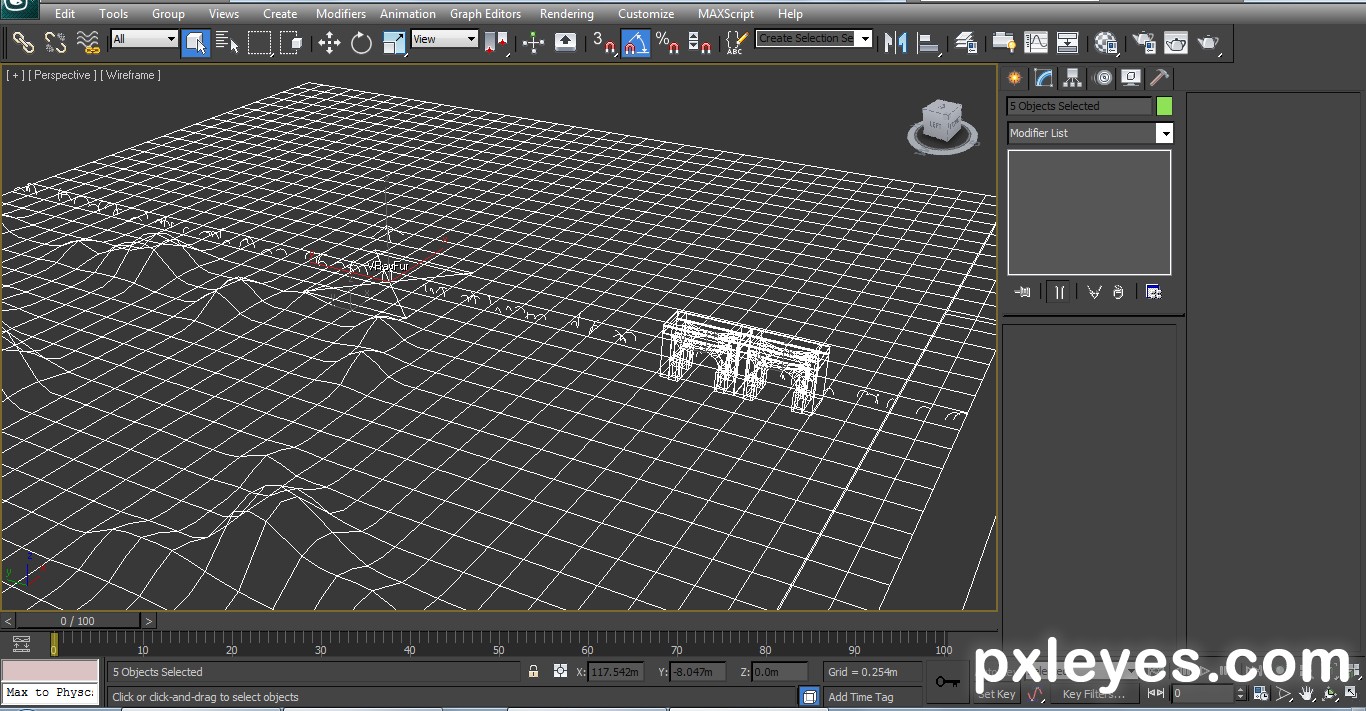Open the Edit menu
Image resolution: width=1366 pixels, height=711 pixels.
(x=65, y=14)
